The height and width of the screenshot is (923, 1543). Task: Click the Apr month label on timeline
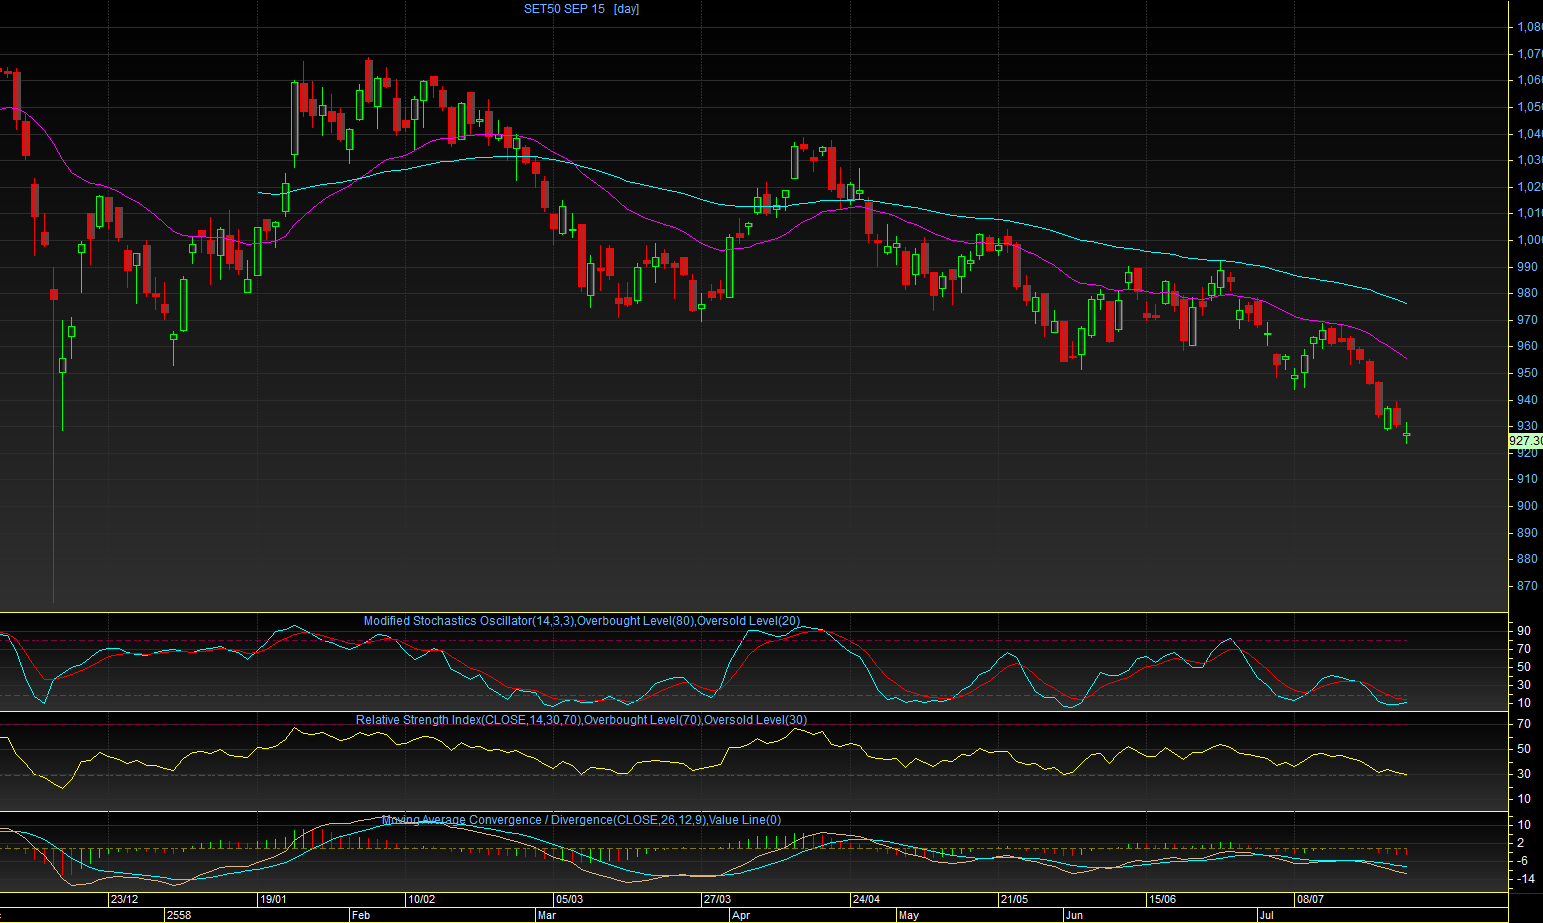(741, 915)
